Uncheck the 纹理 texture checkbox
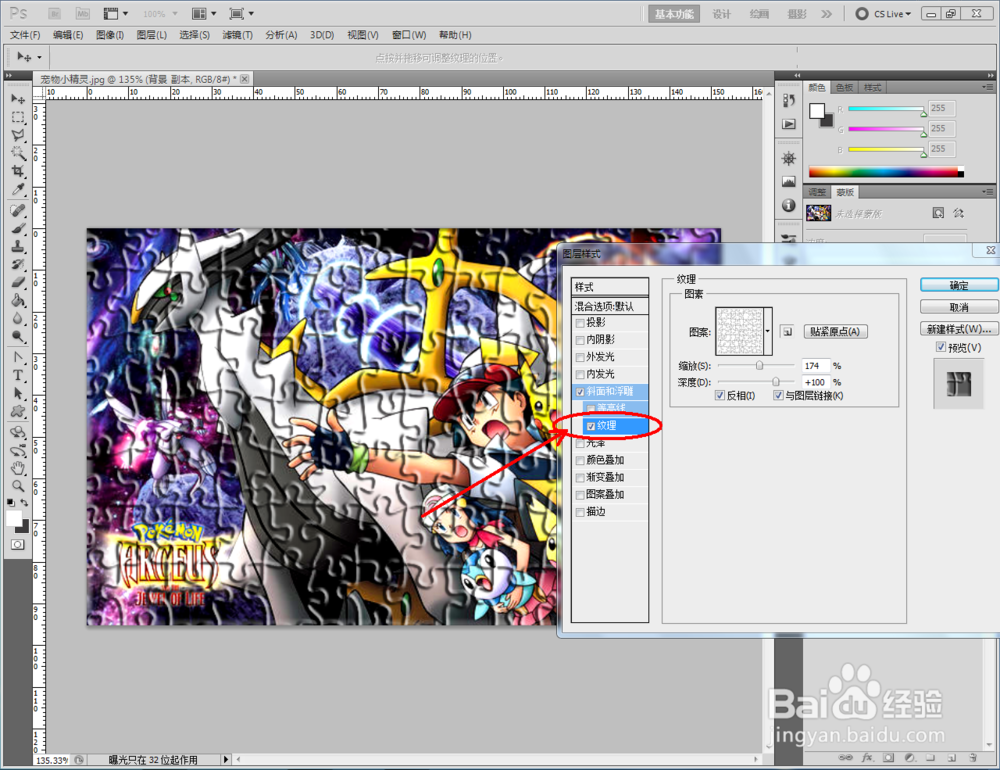Viewport: 1000px width, 770px height. tap(591, 426)
